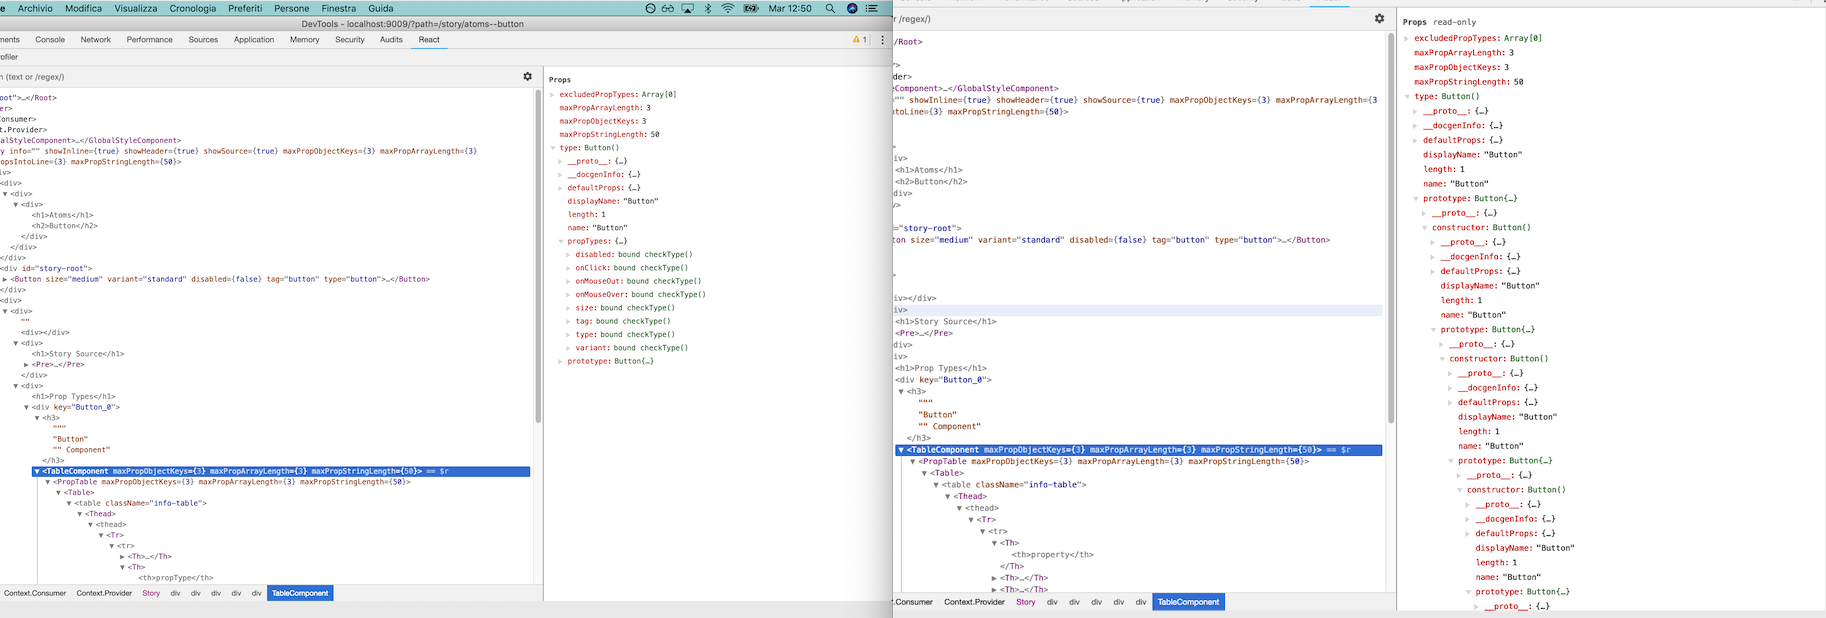Expand defaultProps in left Props panel
This screenshot has height=618, width=1826.
(560, 188)
